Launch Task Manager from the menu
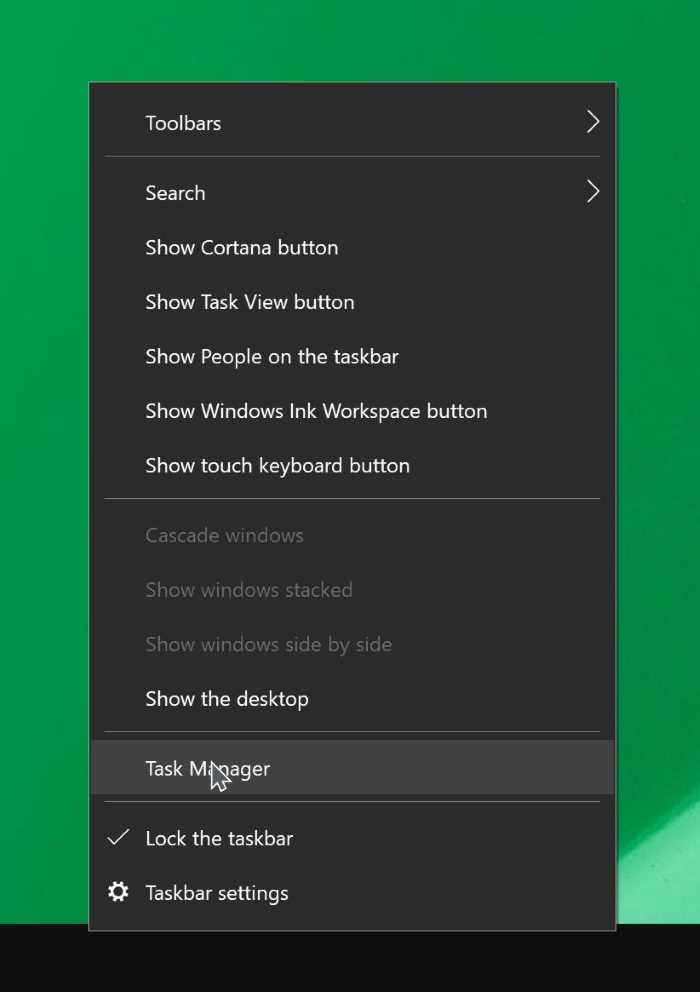This screenshot has height=992, width=700. pos(352,767)
